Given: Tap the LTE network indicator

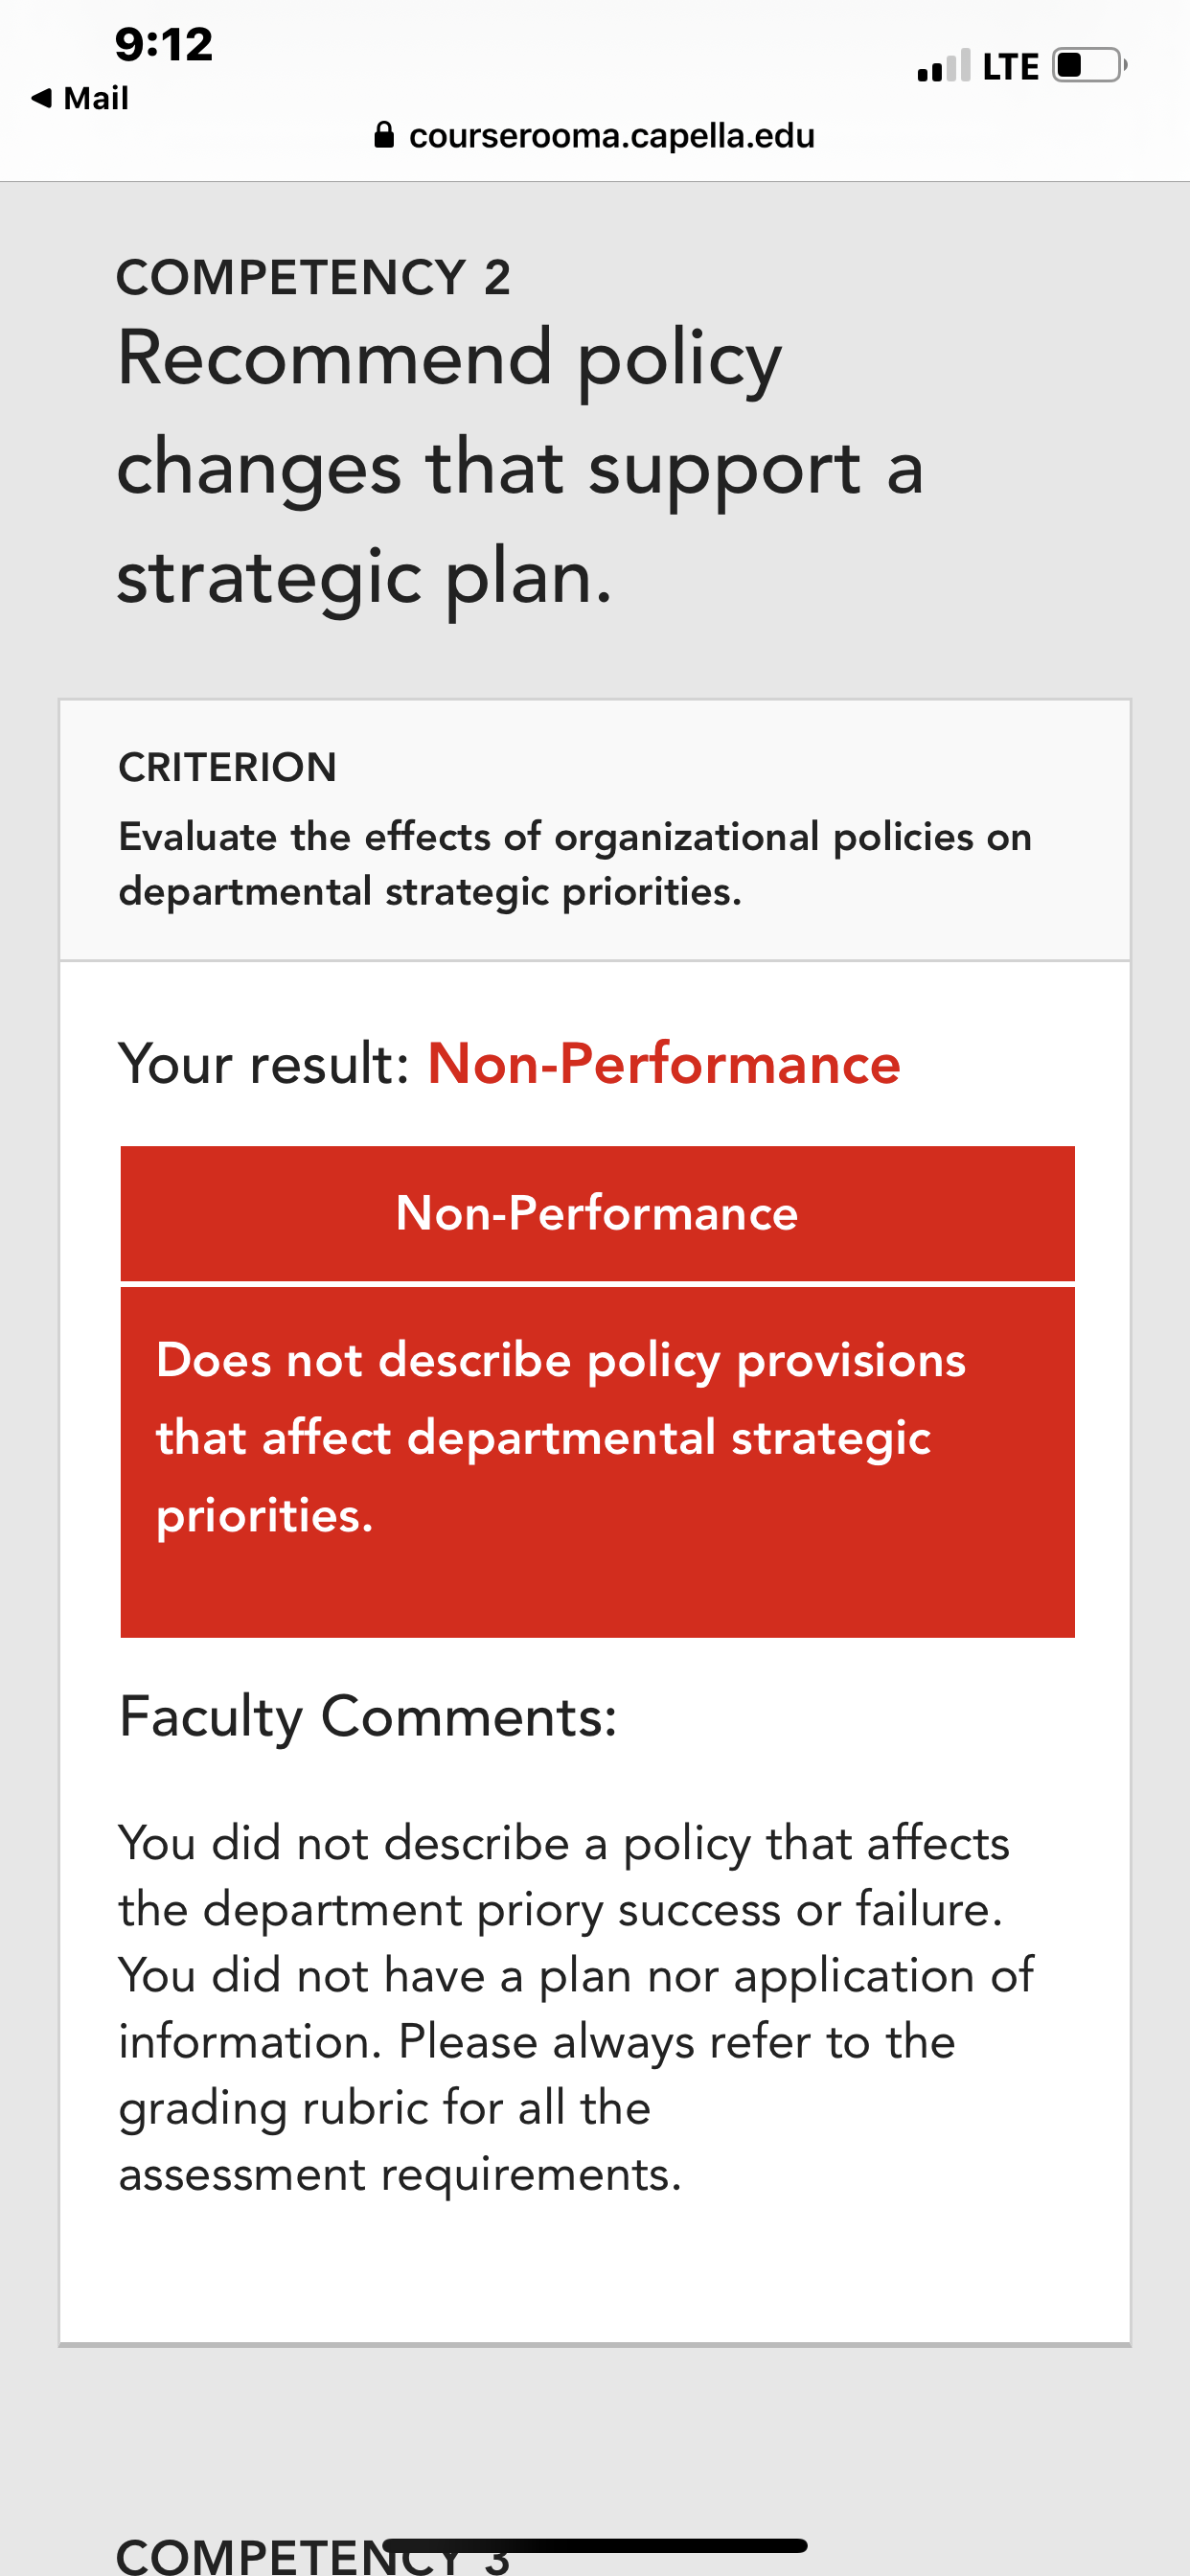Looking at the screenshot, I should (x=1010, y=67).
